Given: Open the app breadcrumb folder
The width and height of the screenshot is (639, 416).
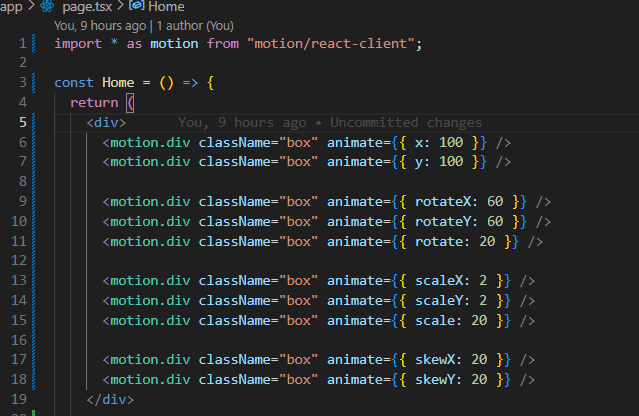Looking at the screenshot, I should pos(11,7).
